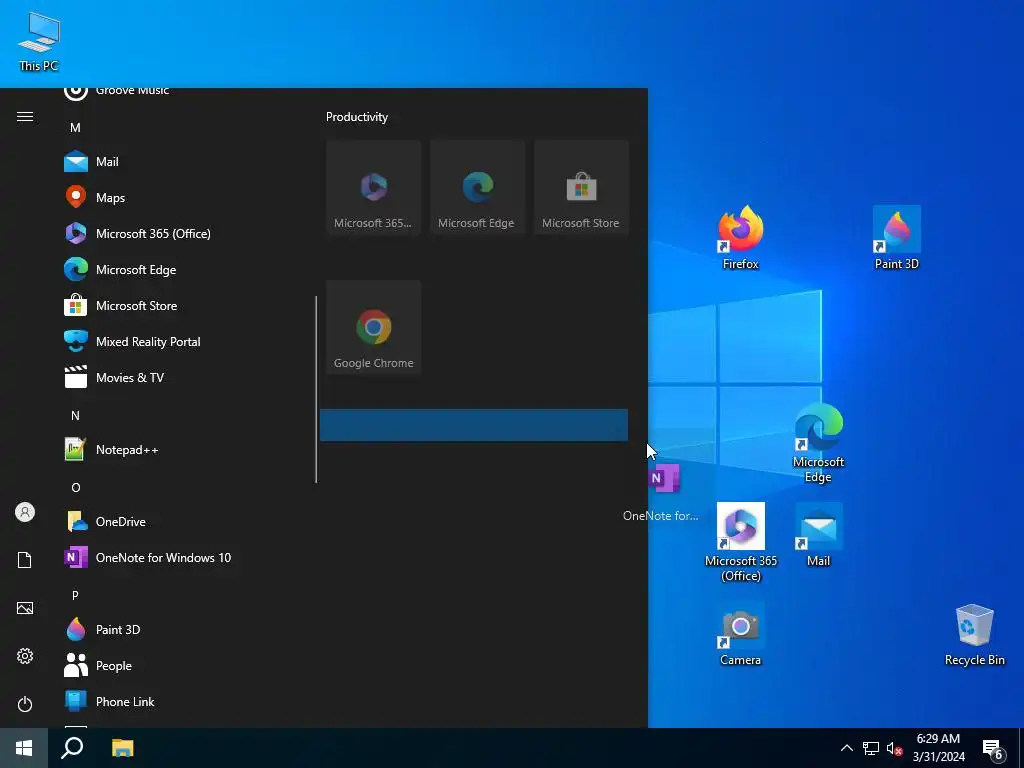The width and height of the screenshot is (1024, 768).
Task: Open Microsoft 365 (Office) in app list
Action: point(183,233)
